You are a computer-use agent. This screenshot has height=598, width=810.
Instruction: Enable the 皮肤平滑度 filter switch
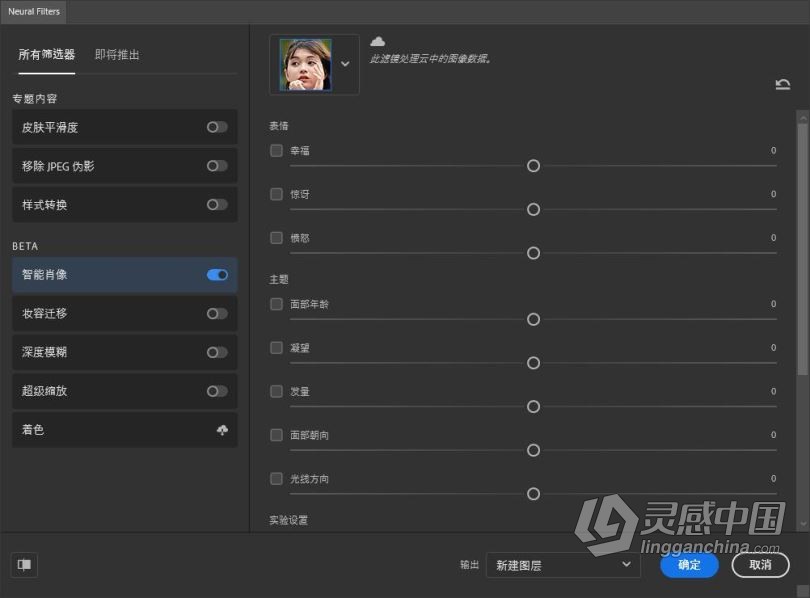[x=217, y=127]
